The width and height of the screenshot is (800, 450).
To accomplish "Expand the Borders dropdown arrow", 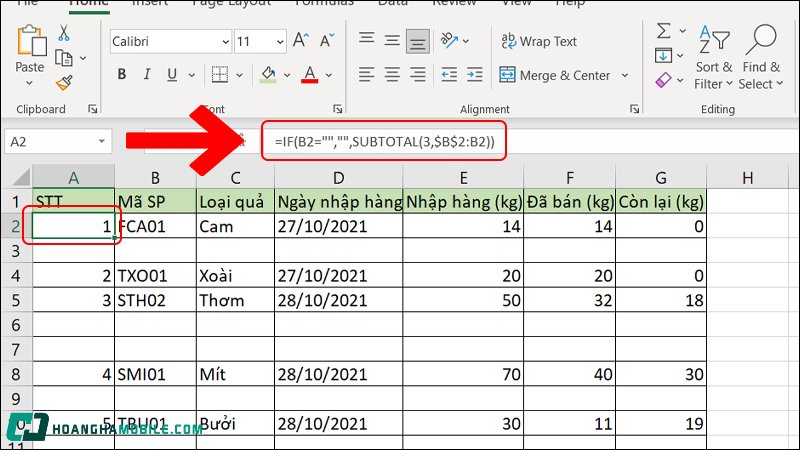I will 239,75.
